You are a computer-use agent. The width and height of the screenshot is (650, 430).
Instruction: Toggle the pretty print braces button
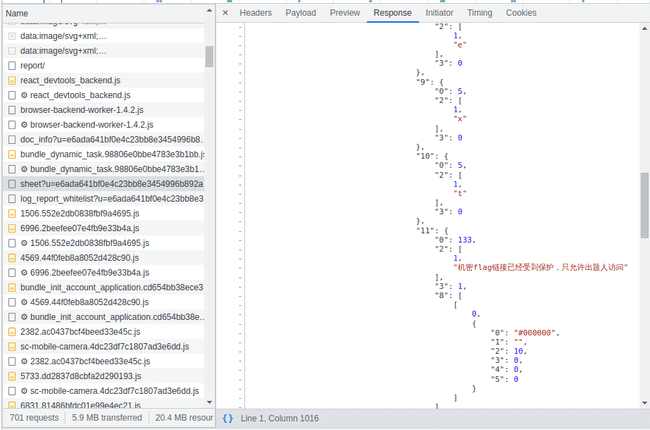coord(228,418)
